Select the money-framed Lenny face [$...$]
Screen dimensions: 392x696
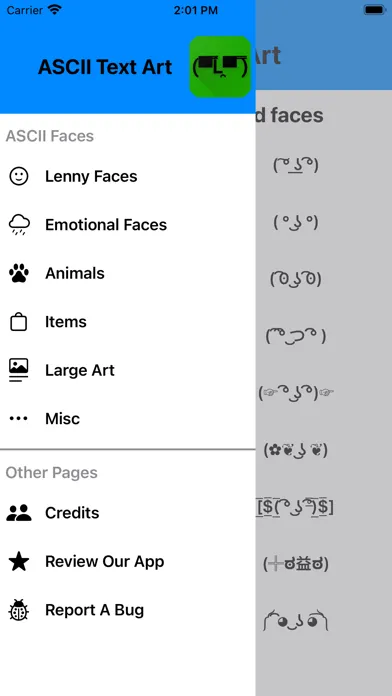tap(295, 507)
